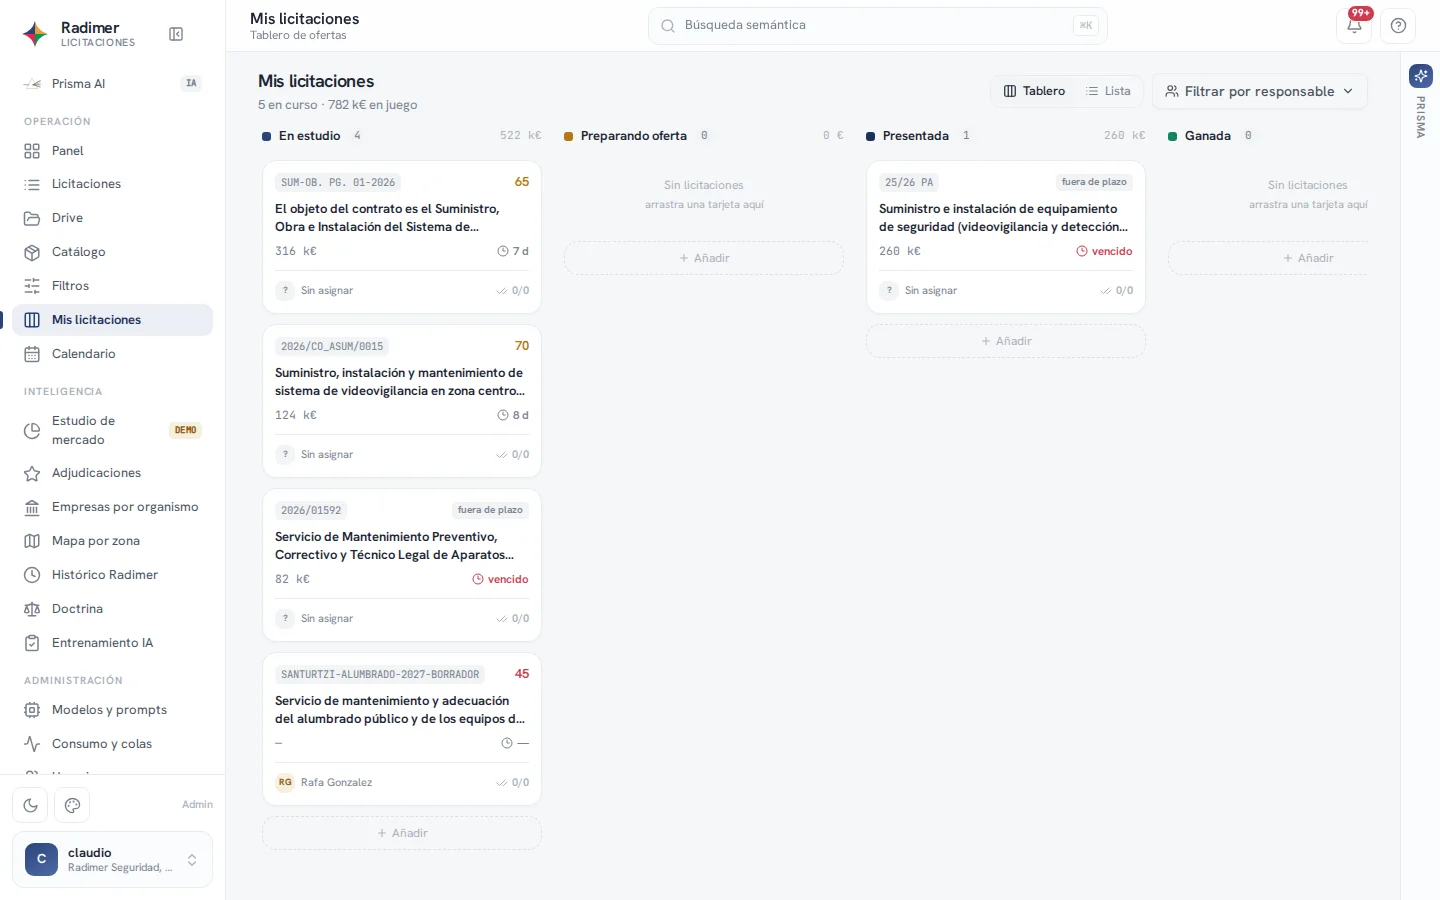The image size is (1440, 900).
Task: Open the SUM-OB. PG. 01-2026 tender card
Action: [402, 237]
